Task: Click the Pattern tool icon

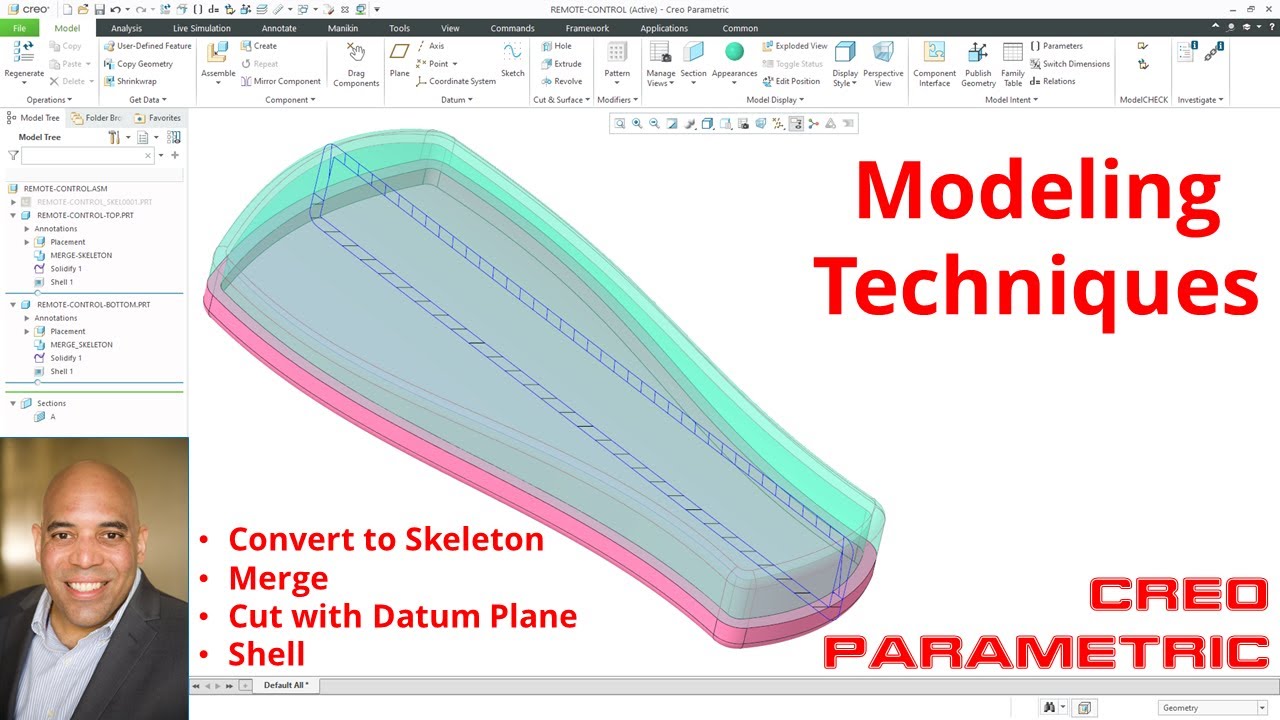Action: (618, 53)
